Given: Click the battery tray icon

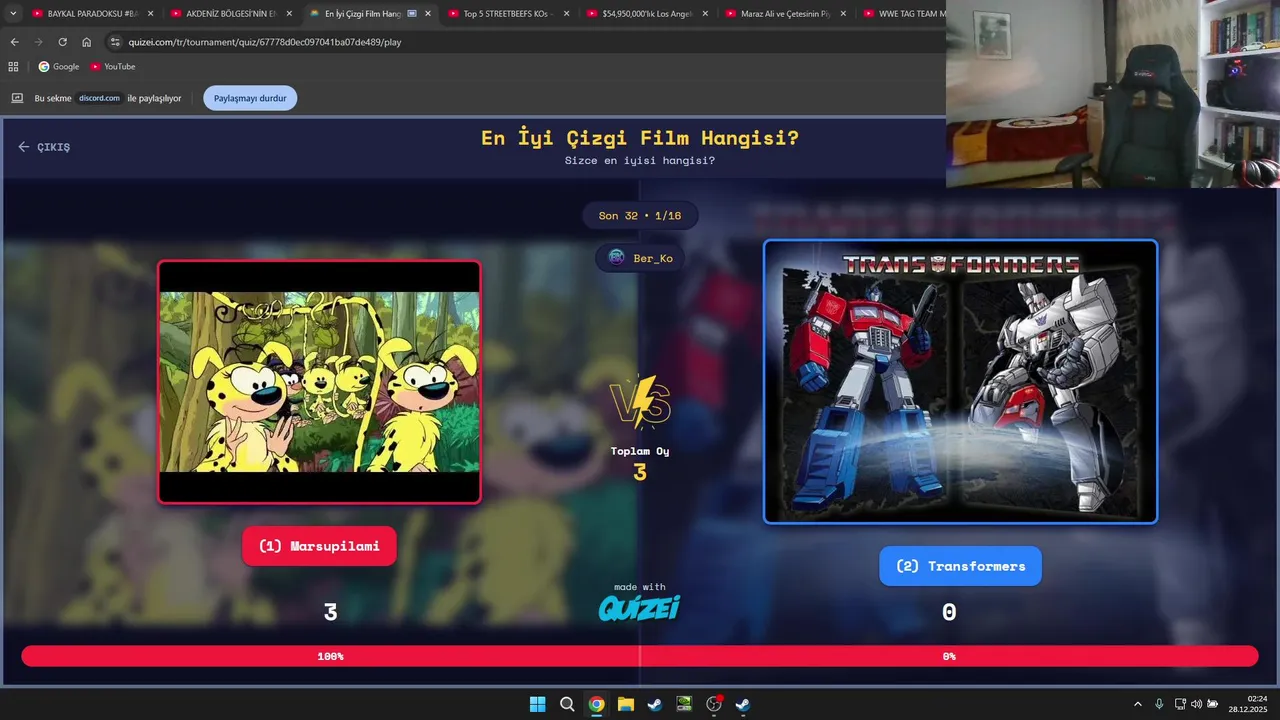Looking at the screenshot, I should [x=1213, y=704].
